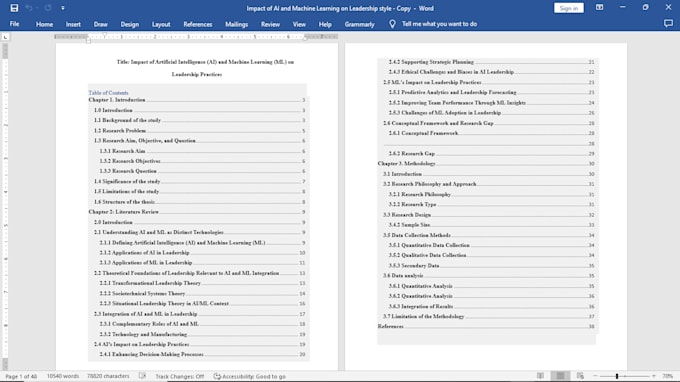Screen dimensions: 680x382
Task: Redo the last action
Action: [x=48, y=8]
